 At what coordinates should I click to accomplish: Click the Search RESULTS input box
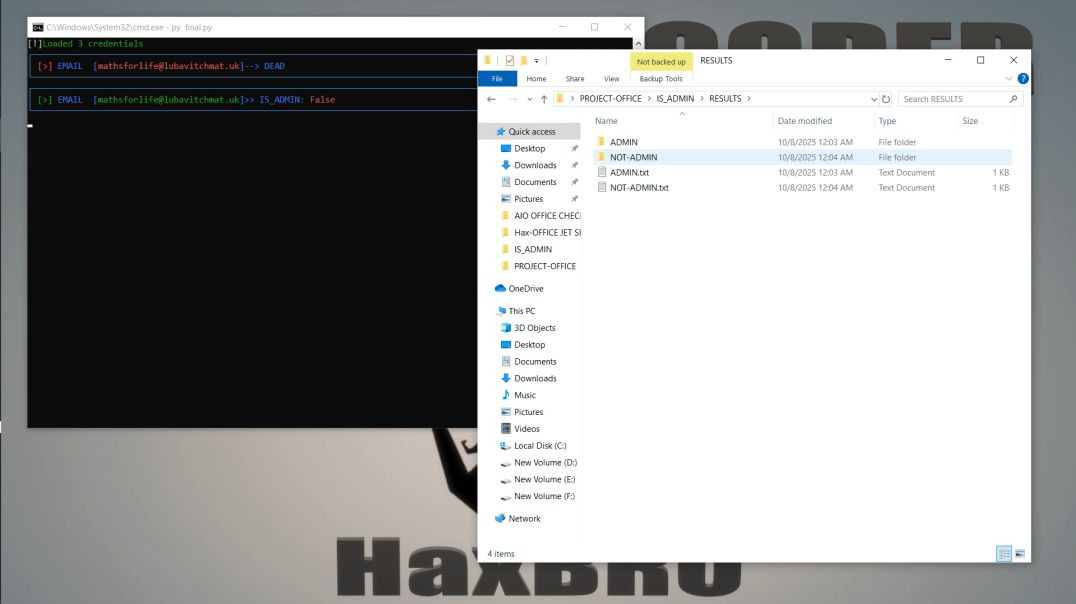coord(952,99)
